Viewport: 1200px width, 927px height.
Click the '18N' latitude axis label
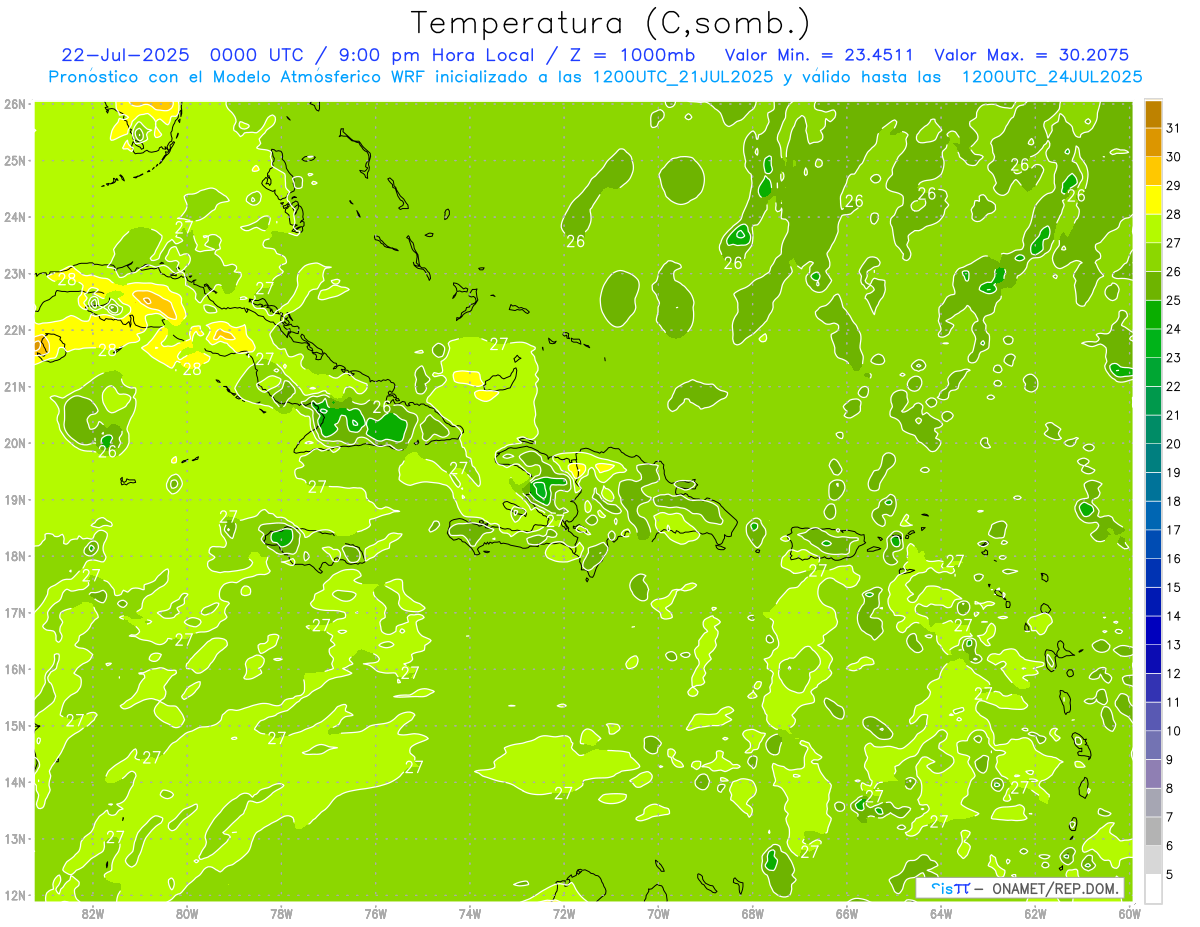click(15, 556)
